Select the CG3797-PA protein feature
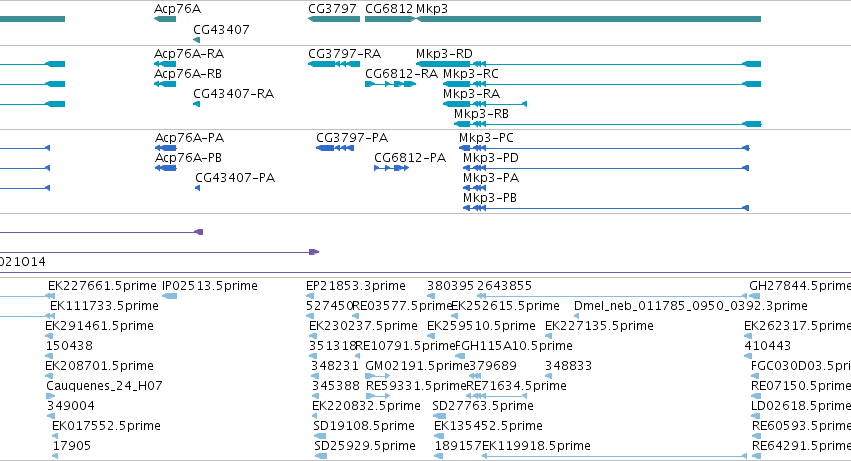The width and height of the screenshot is (851, 461). click(335, 148)
